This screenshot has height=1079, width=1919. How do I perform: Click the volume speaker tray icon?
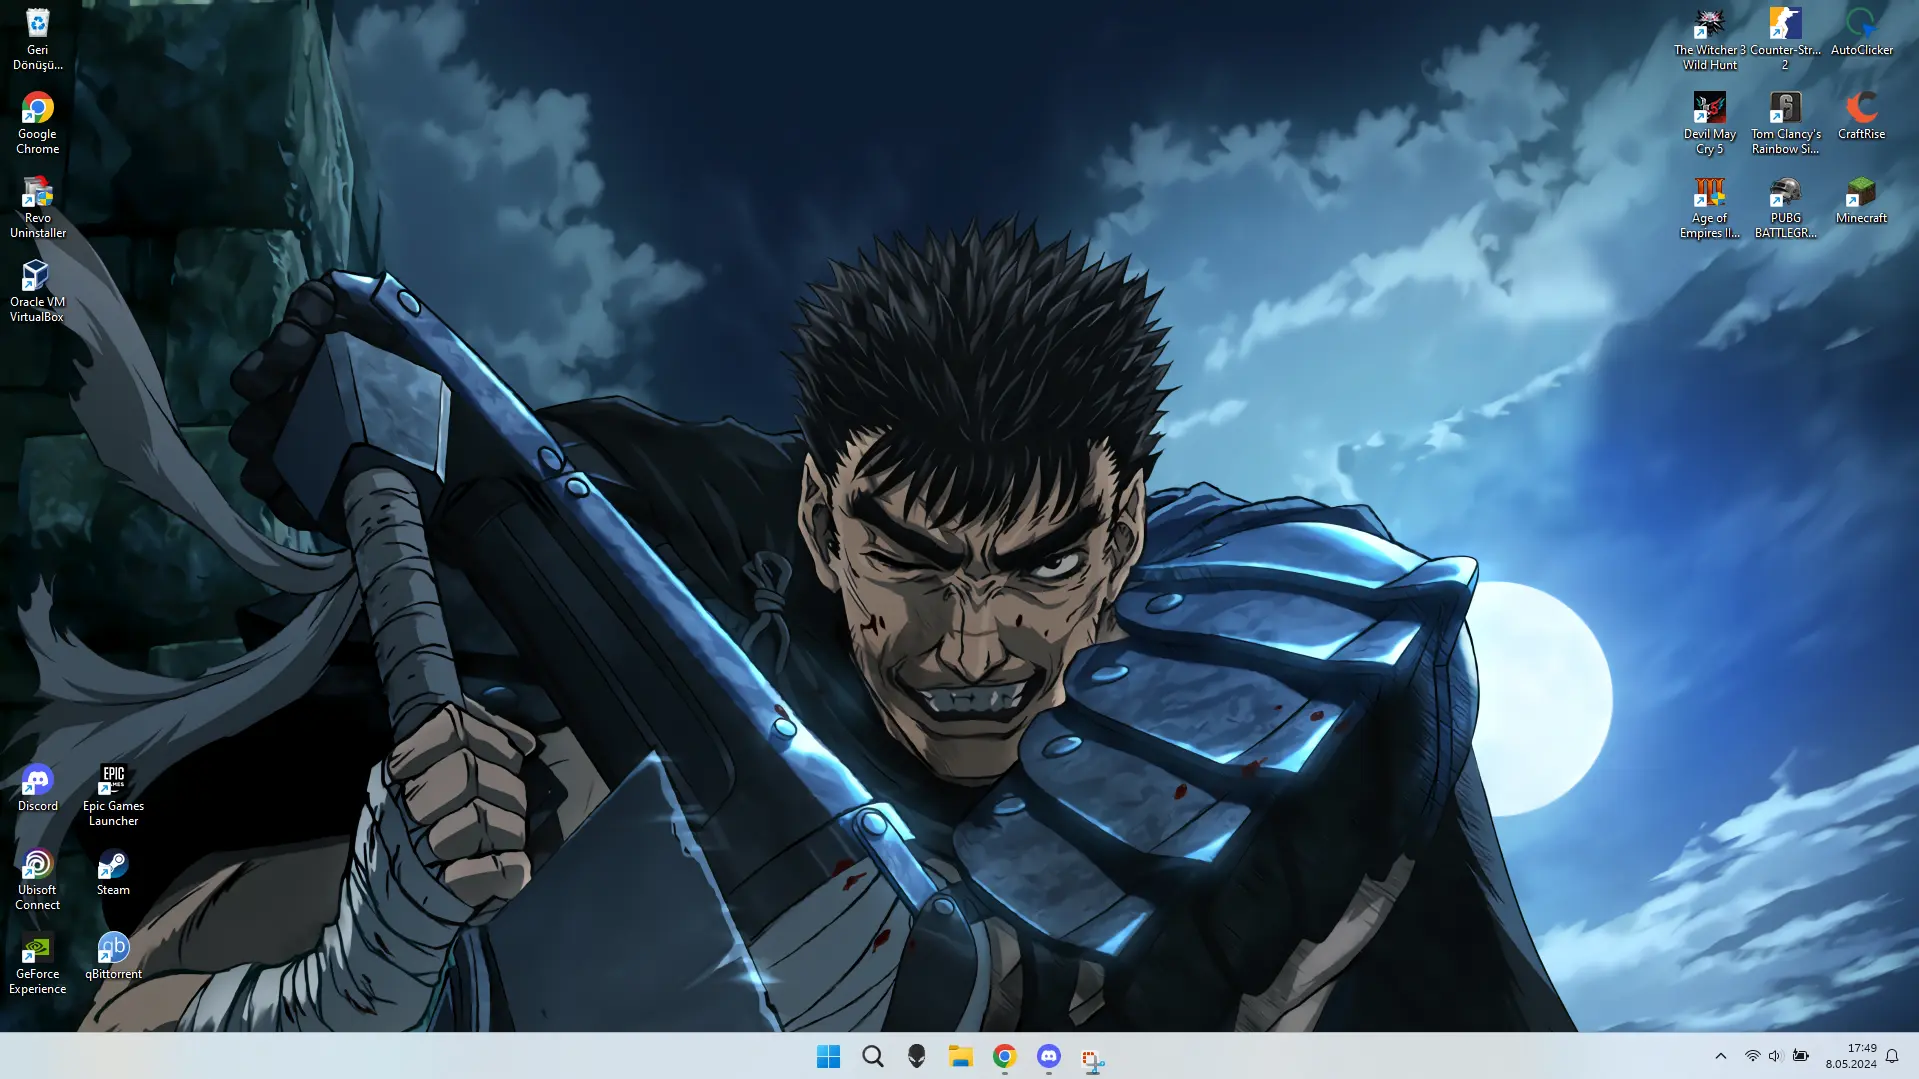click(1775, 1056)
